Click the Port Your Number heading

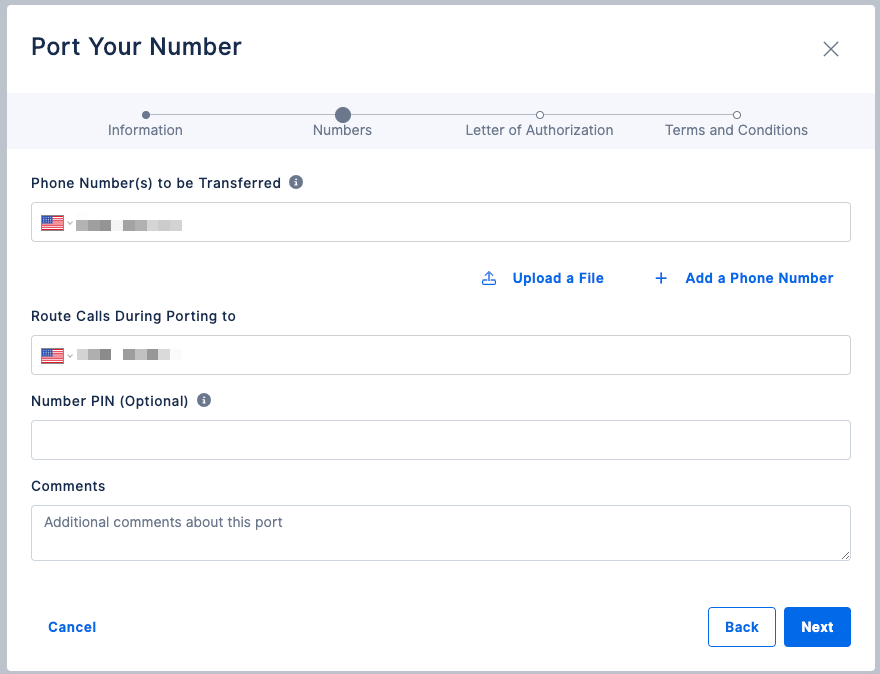(x=136, y=47)
